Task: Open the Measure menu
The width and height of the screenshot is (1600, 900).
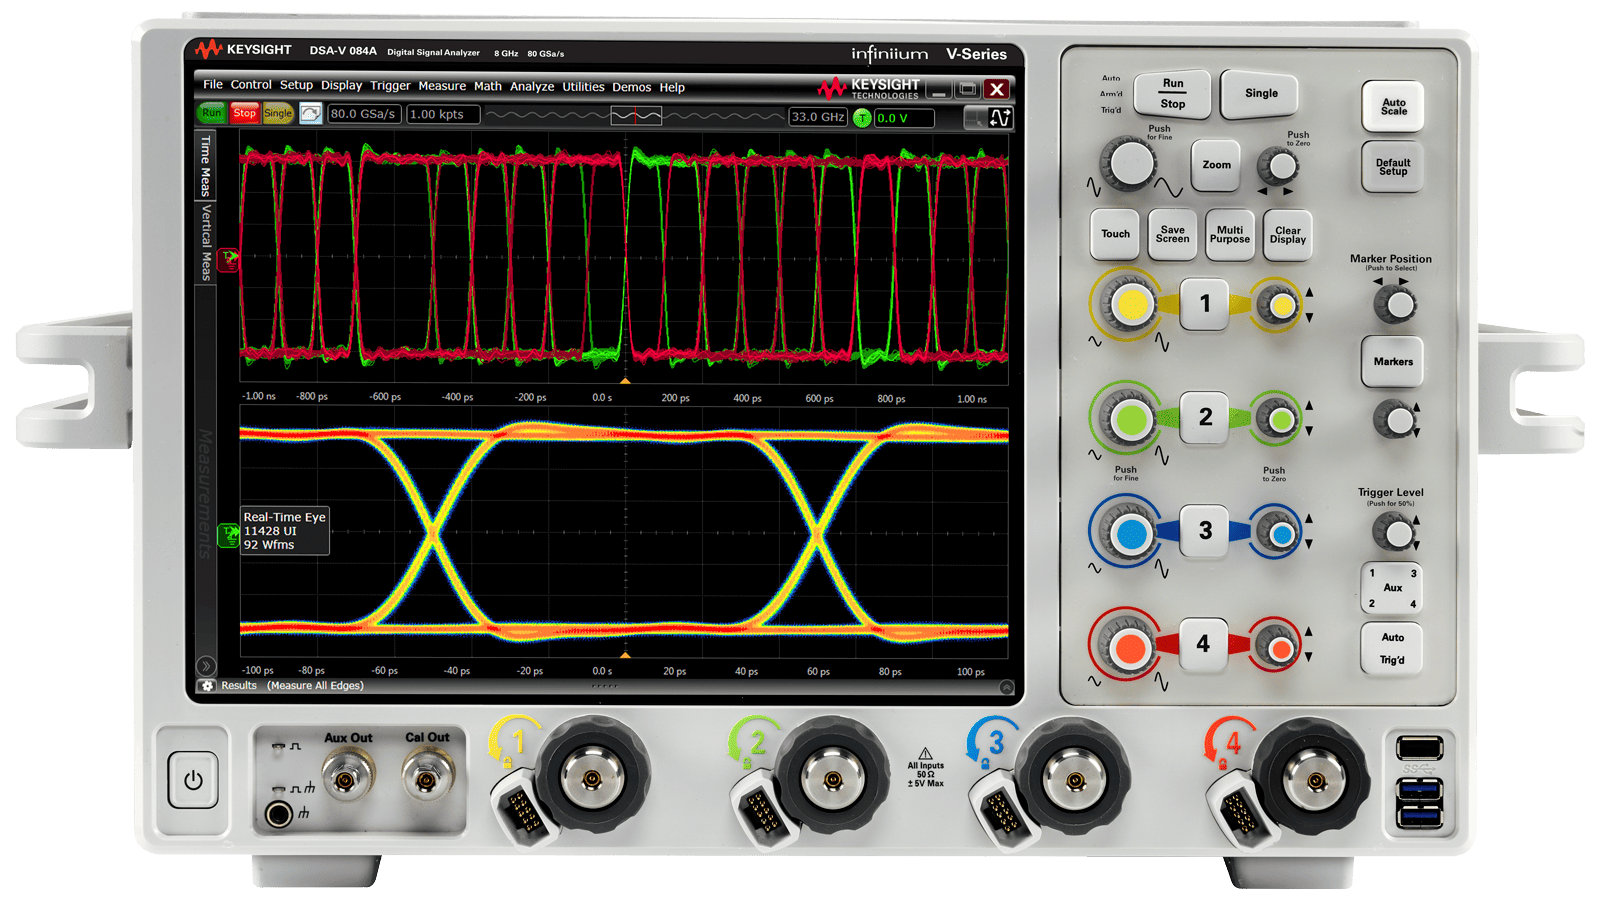Action: (x=442, y=86)
